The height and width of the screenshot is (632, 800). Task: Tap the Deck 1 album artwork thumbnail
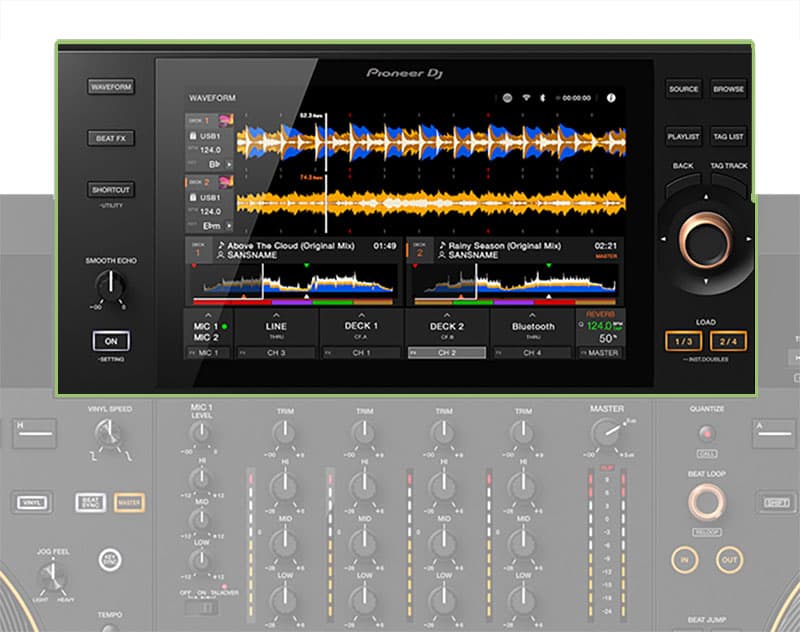[226, 120]
